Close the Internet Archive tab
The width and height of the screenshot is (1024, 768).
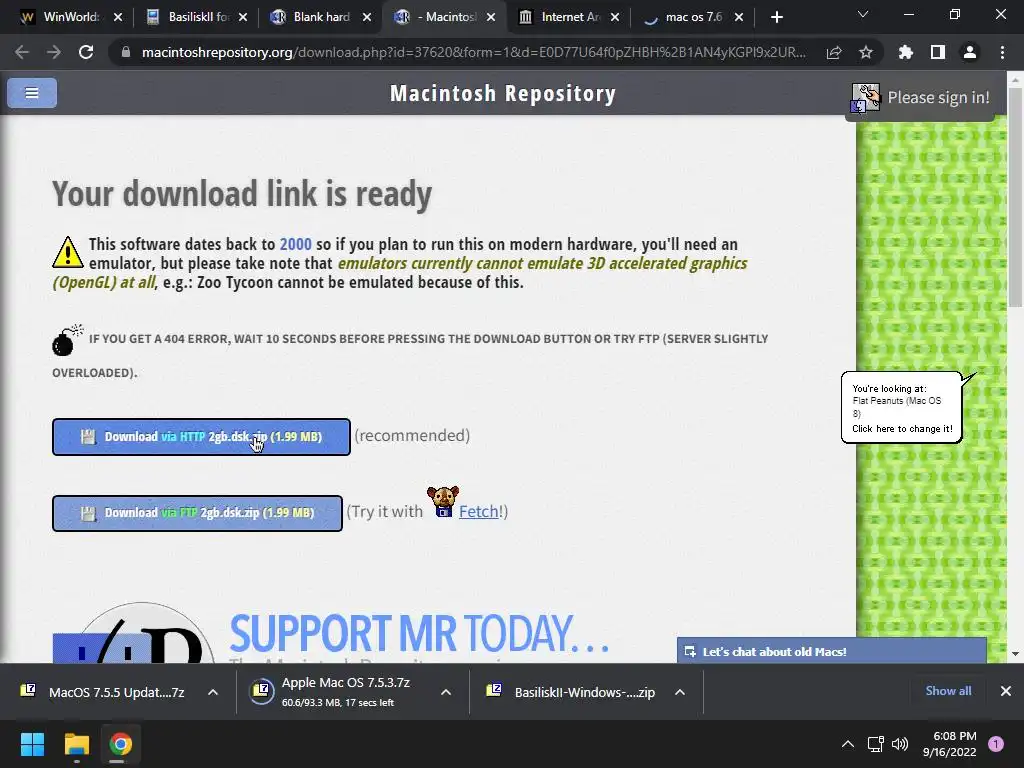(x=615, y=17)
